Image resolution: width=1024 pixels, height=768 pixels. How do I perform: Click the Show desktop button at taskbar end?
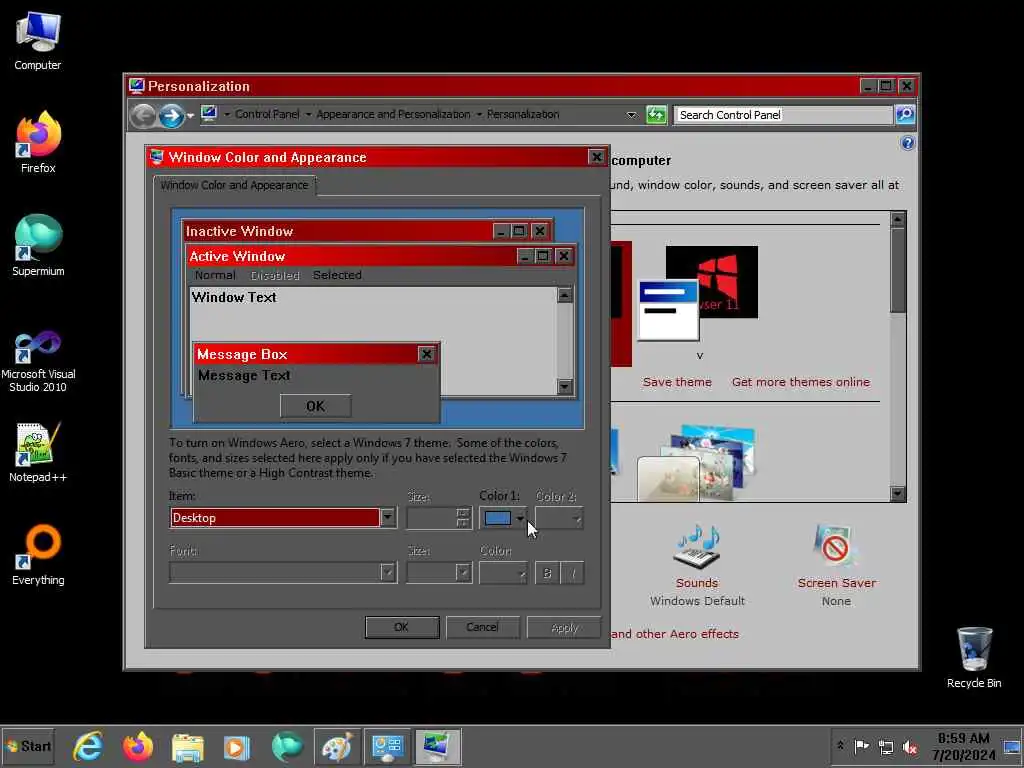1012,746
